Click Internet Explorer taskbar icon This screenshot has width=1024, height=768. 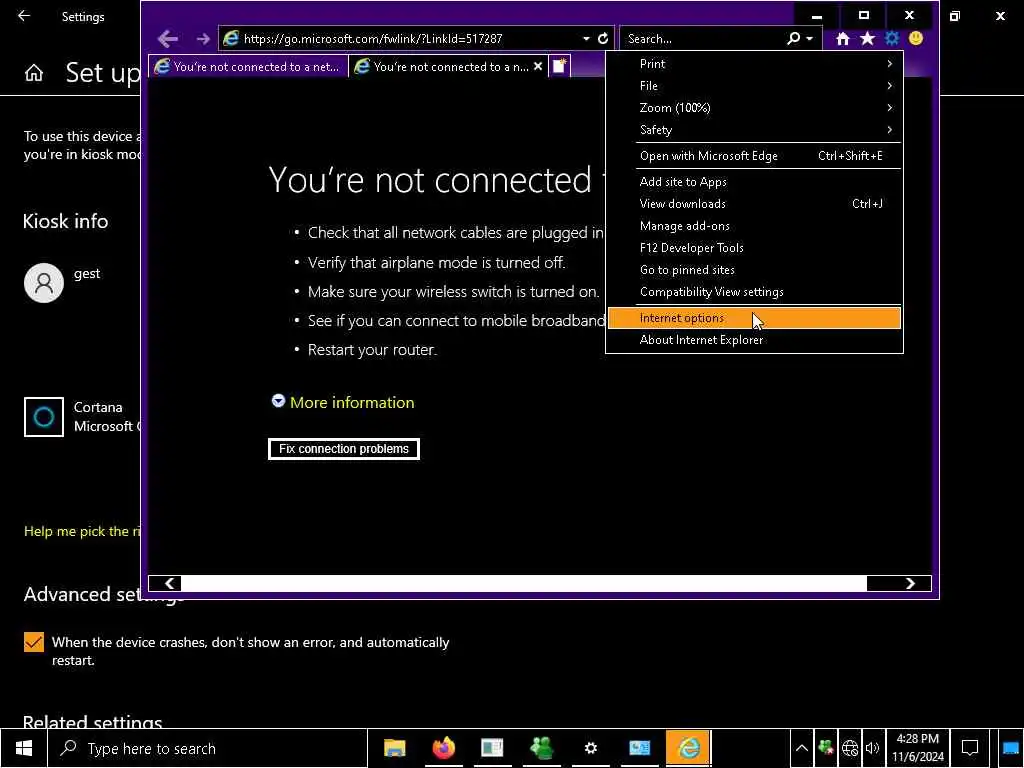point(688,748)
